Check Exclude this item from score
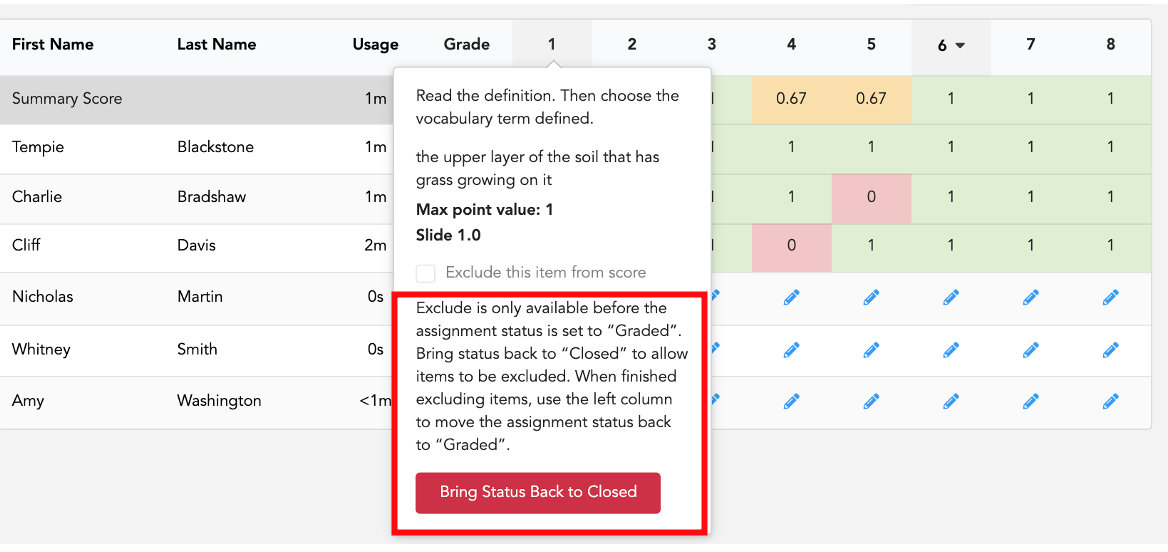Screen dimensions: 1168x552 pos(425,273)
